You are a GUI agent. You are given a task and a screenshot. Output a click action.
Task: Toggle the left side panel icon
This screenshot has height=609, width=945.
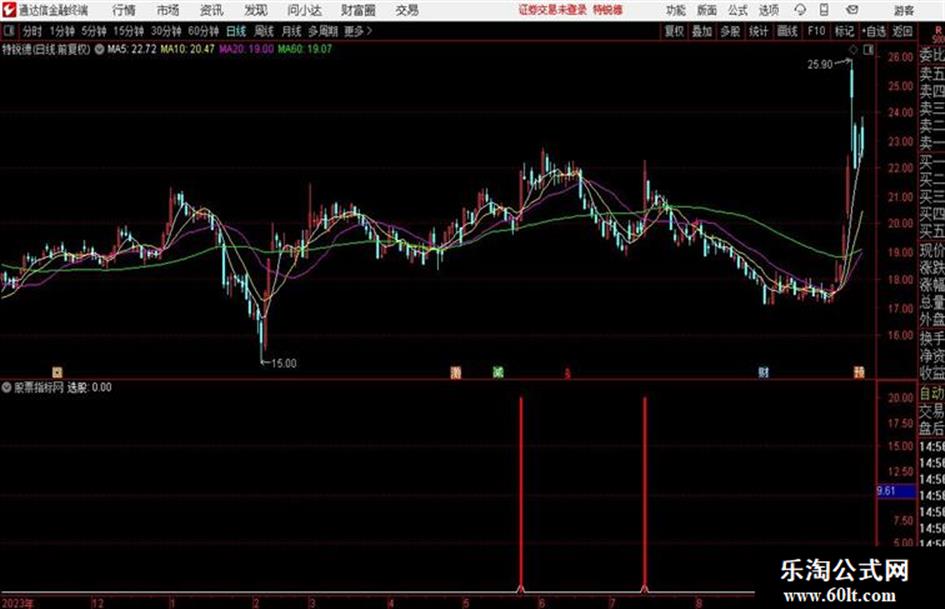point(8,31)
